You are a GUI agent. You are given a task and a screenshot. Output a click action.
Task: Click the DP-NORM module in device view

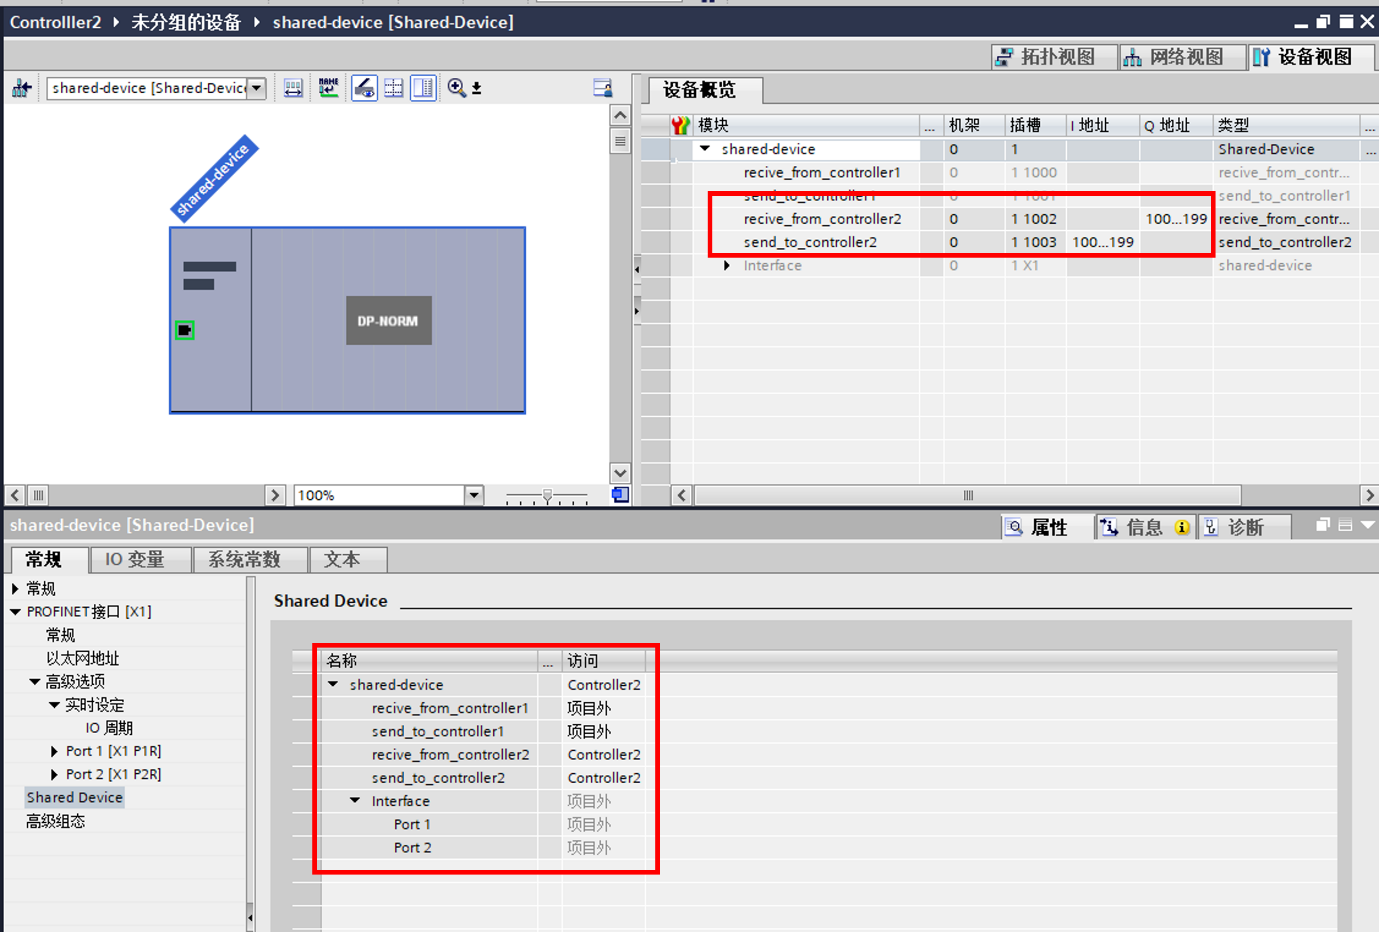(x=389, y=321)
